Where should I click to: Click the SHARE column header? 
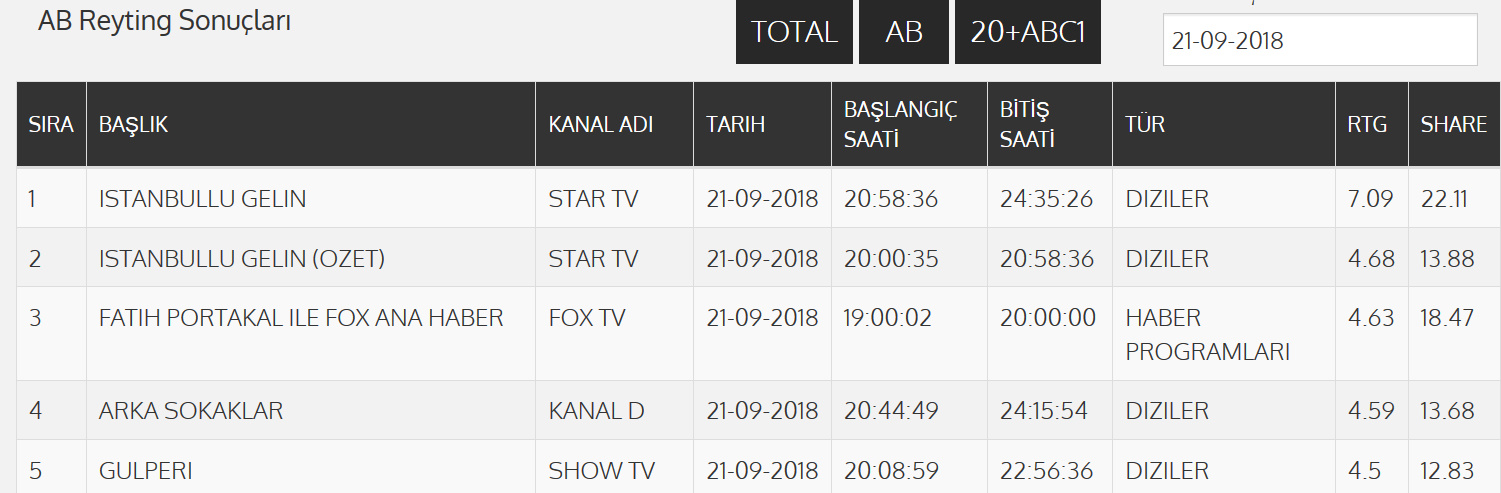1453,125
